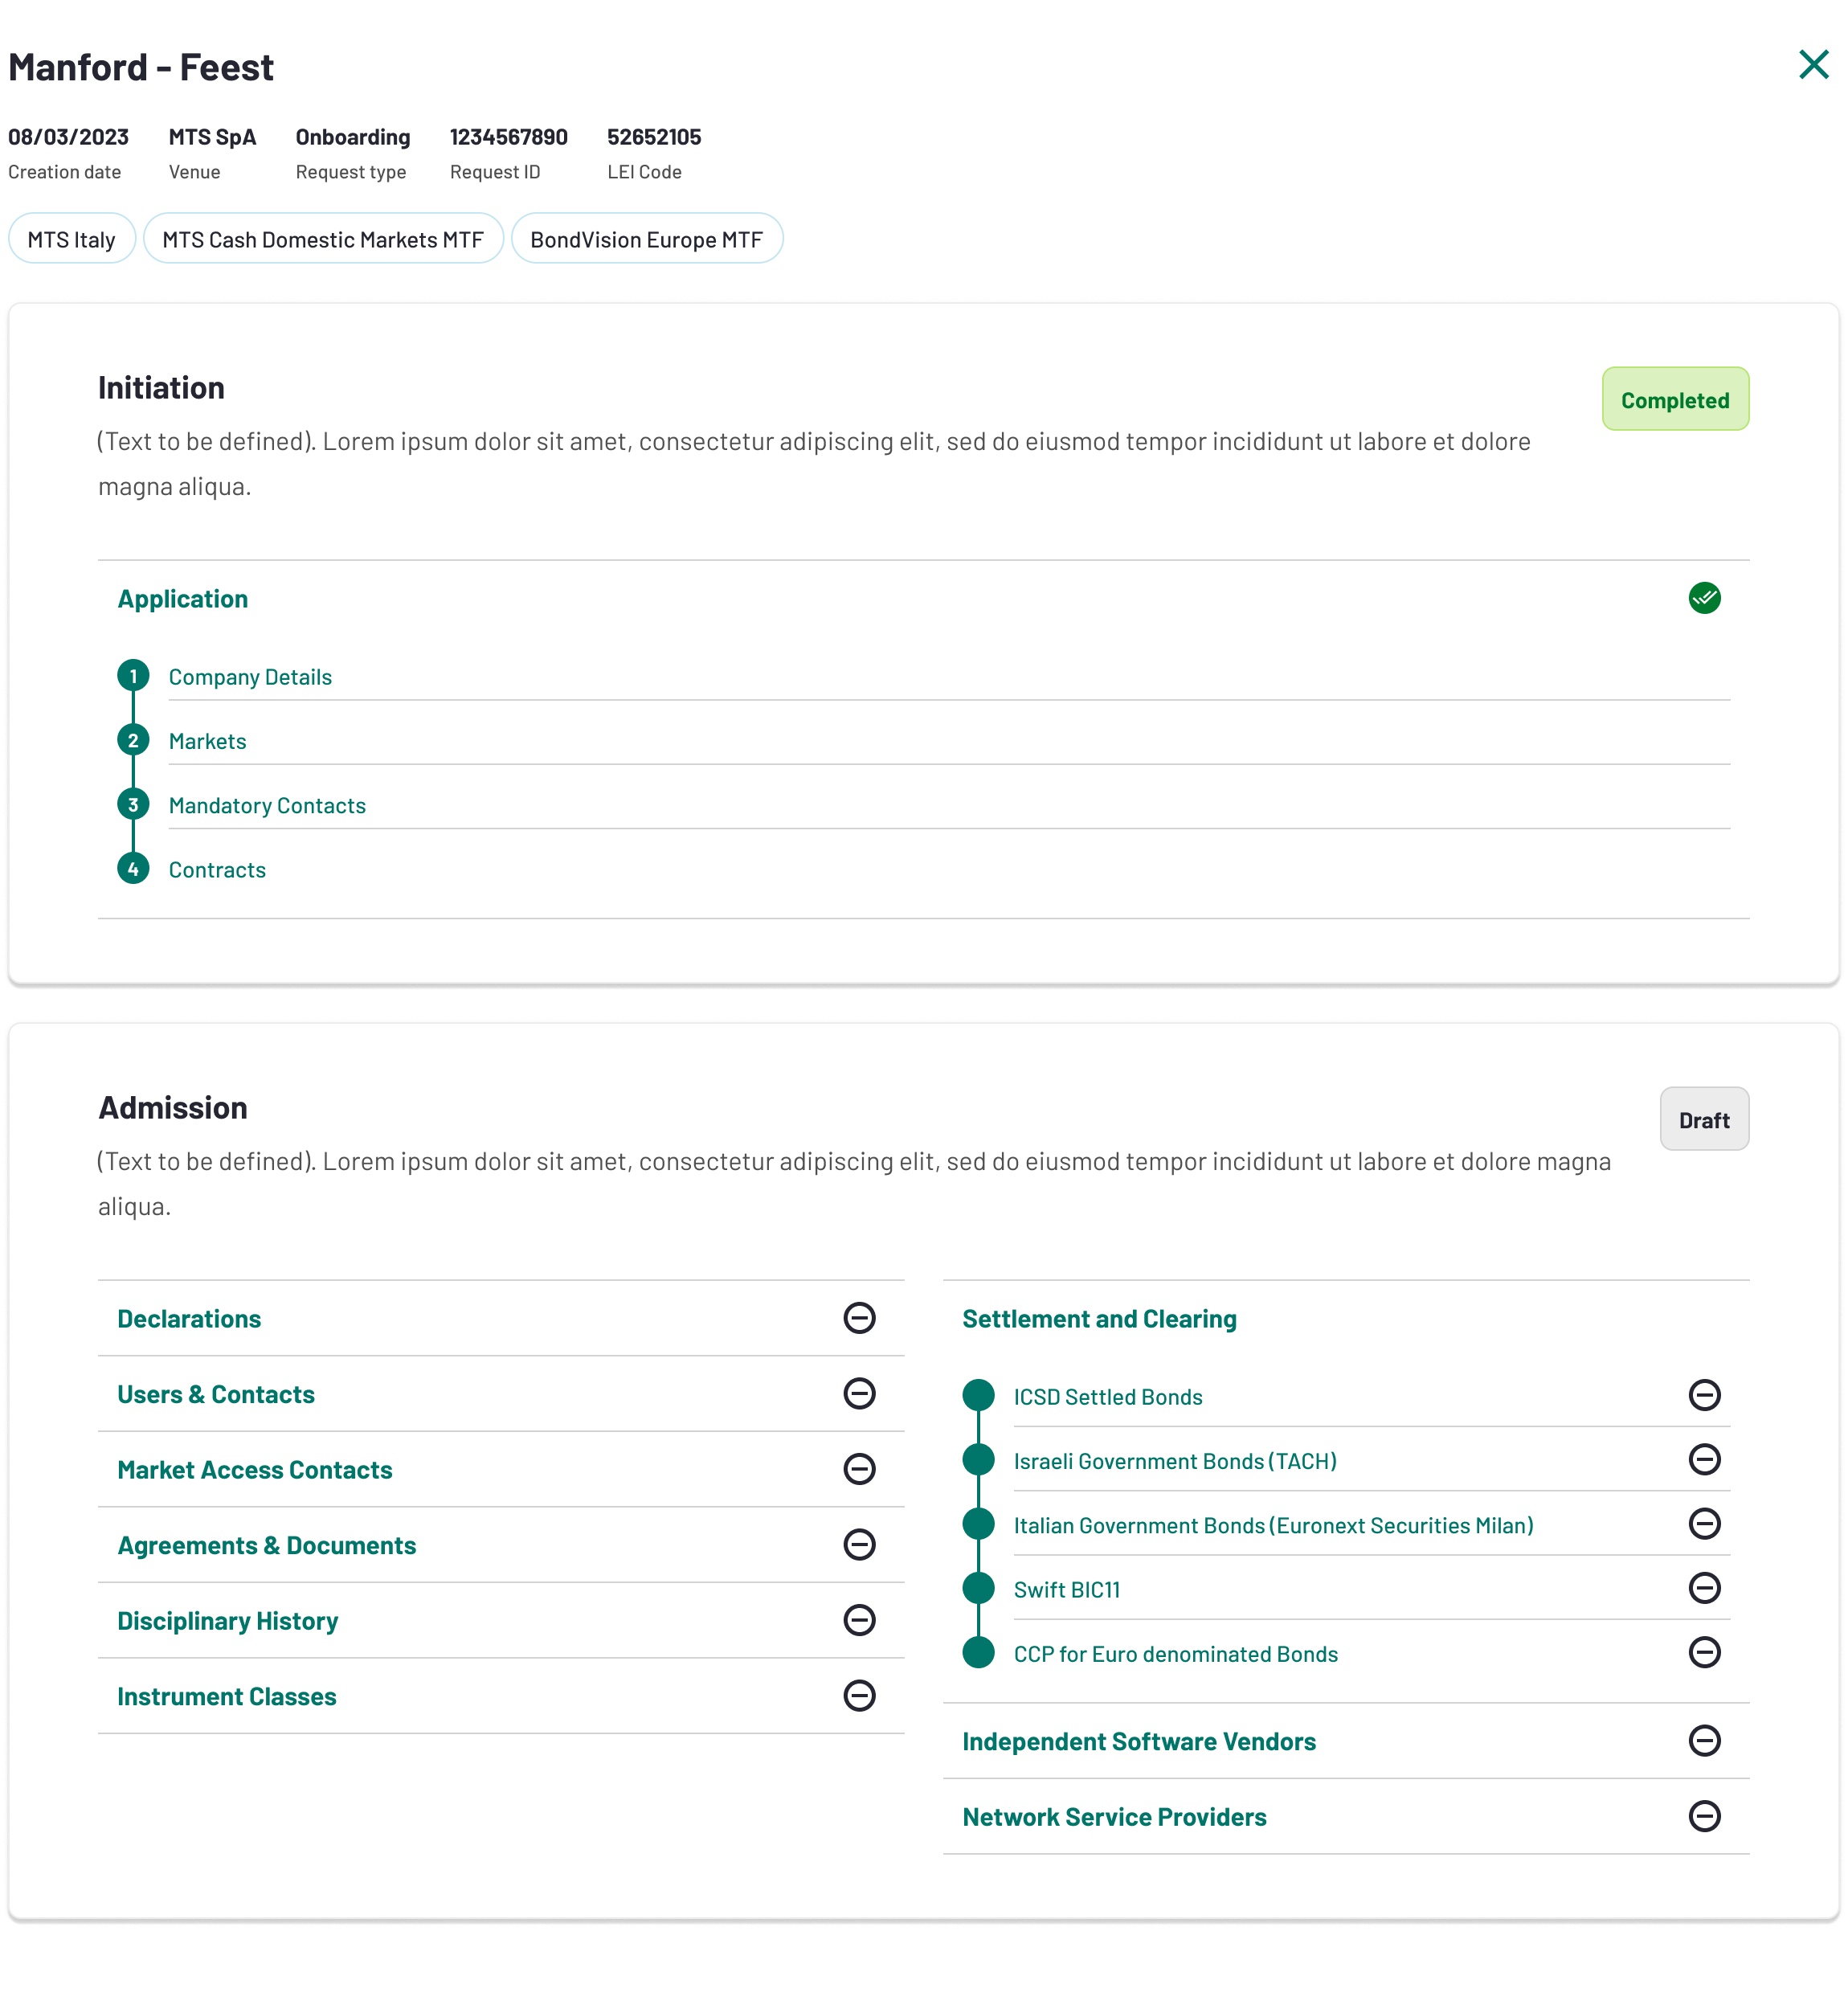Click Swift BIC11 timeline dot
The height and width of the screenshot is (2009, 1848).
(x=978, y=1587)
